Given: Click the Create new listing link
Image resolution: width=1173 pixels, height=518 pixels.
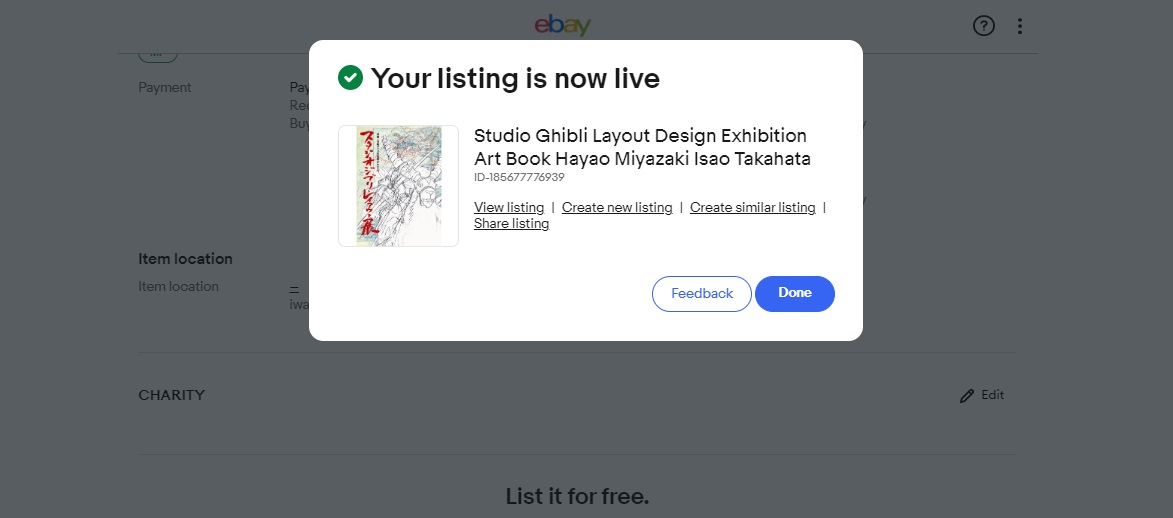Looking at the screenshot, I should click(617, 207).
